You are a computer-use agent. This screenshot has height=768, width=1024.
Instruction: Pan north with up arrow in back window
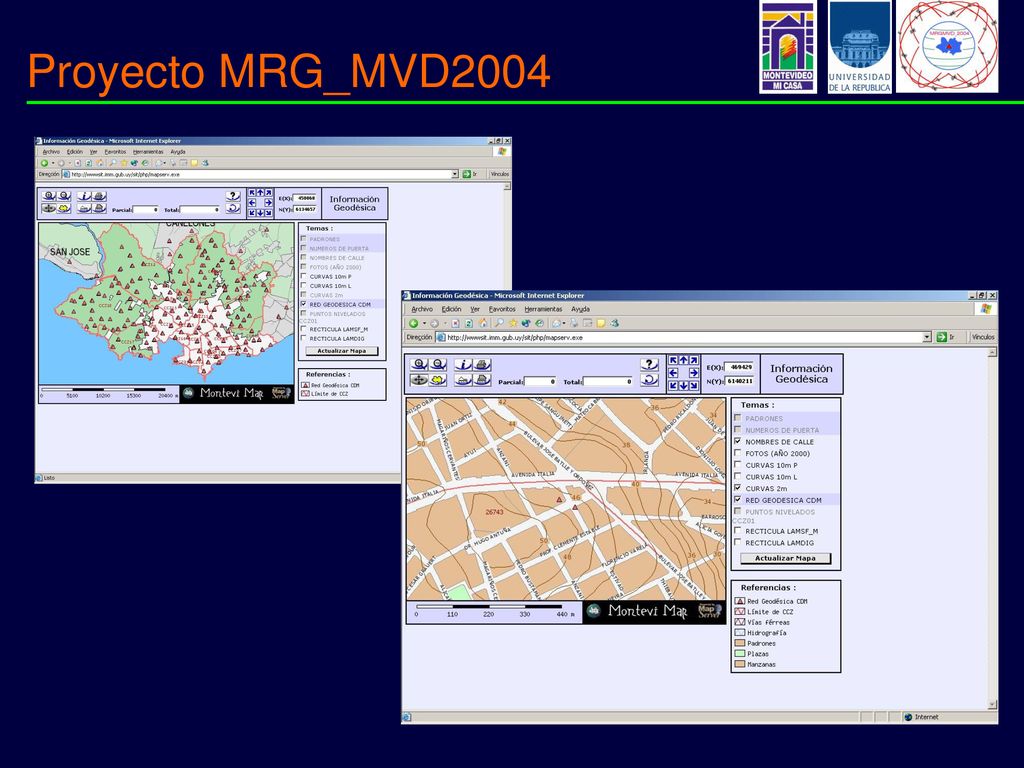coord(260,193)
